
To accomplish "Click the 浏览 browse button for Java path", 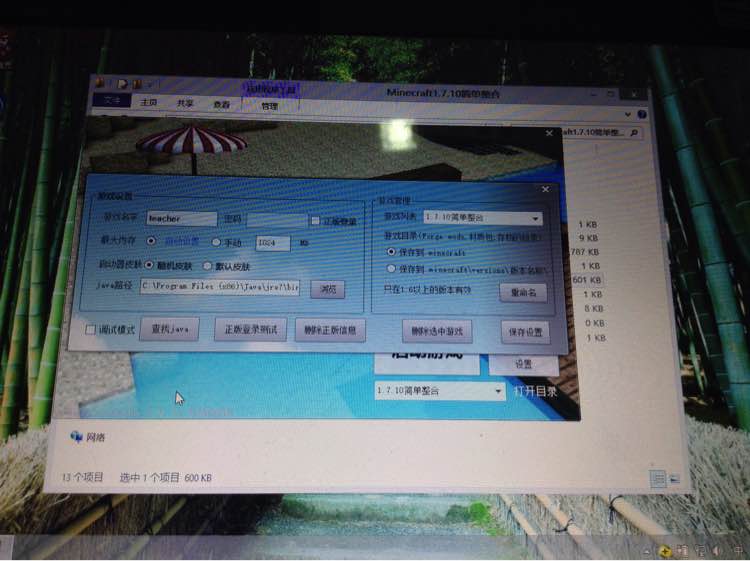I will [x=328, y=289].
